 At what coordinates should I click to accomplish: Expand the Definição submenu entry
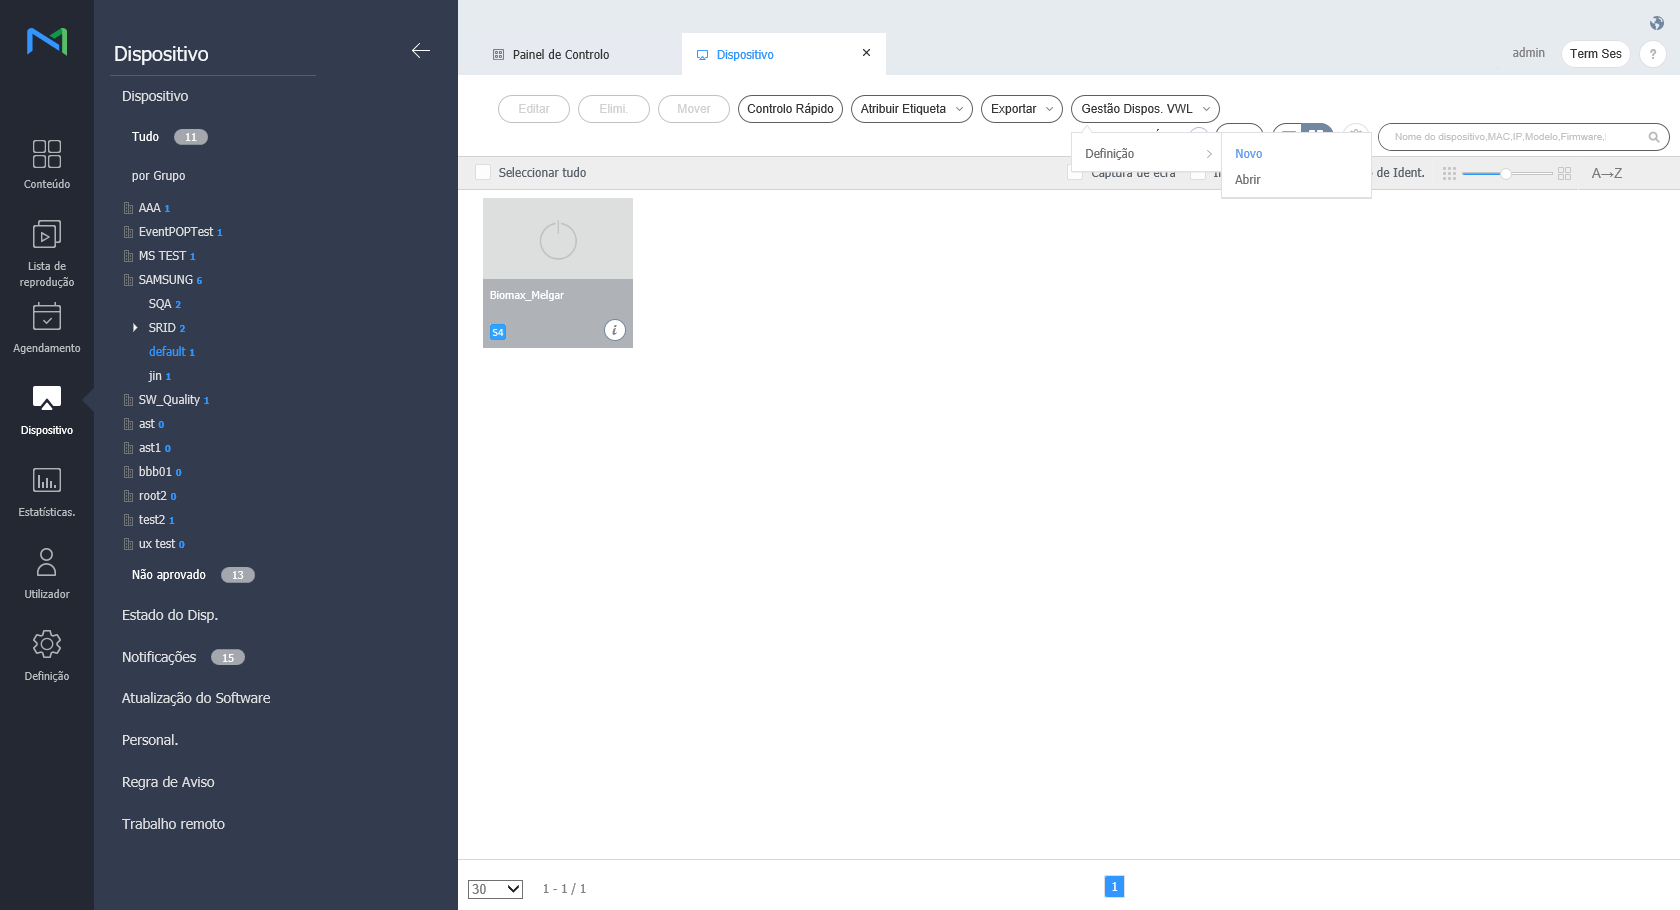point(1146,154)
